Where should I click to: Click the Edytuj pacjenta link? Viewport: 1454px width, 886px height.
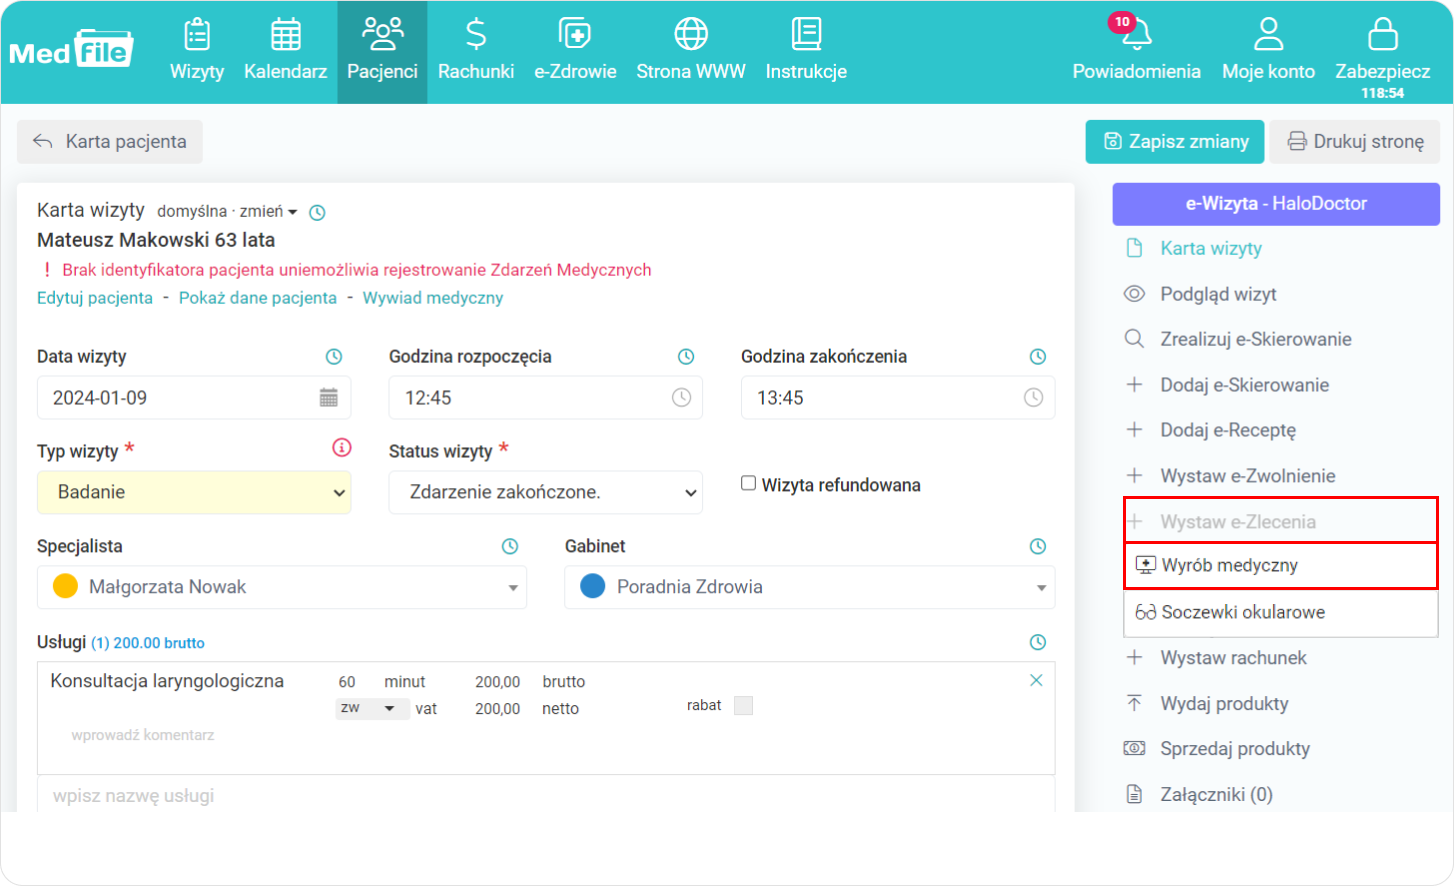click(95, 298)
